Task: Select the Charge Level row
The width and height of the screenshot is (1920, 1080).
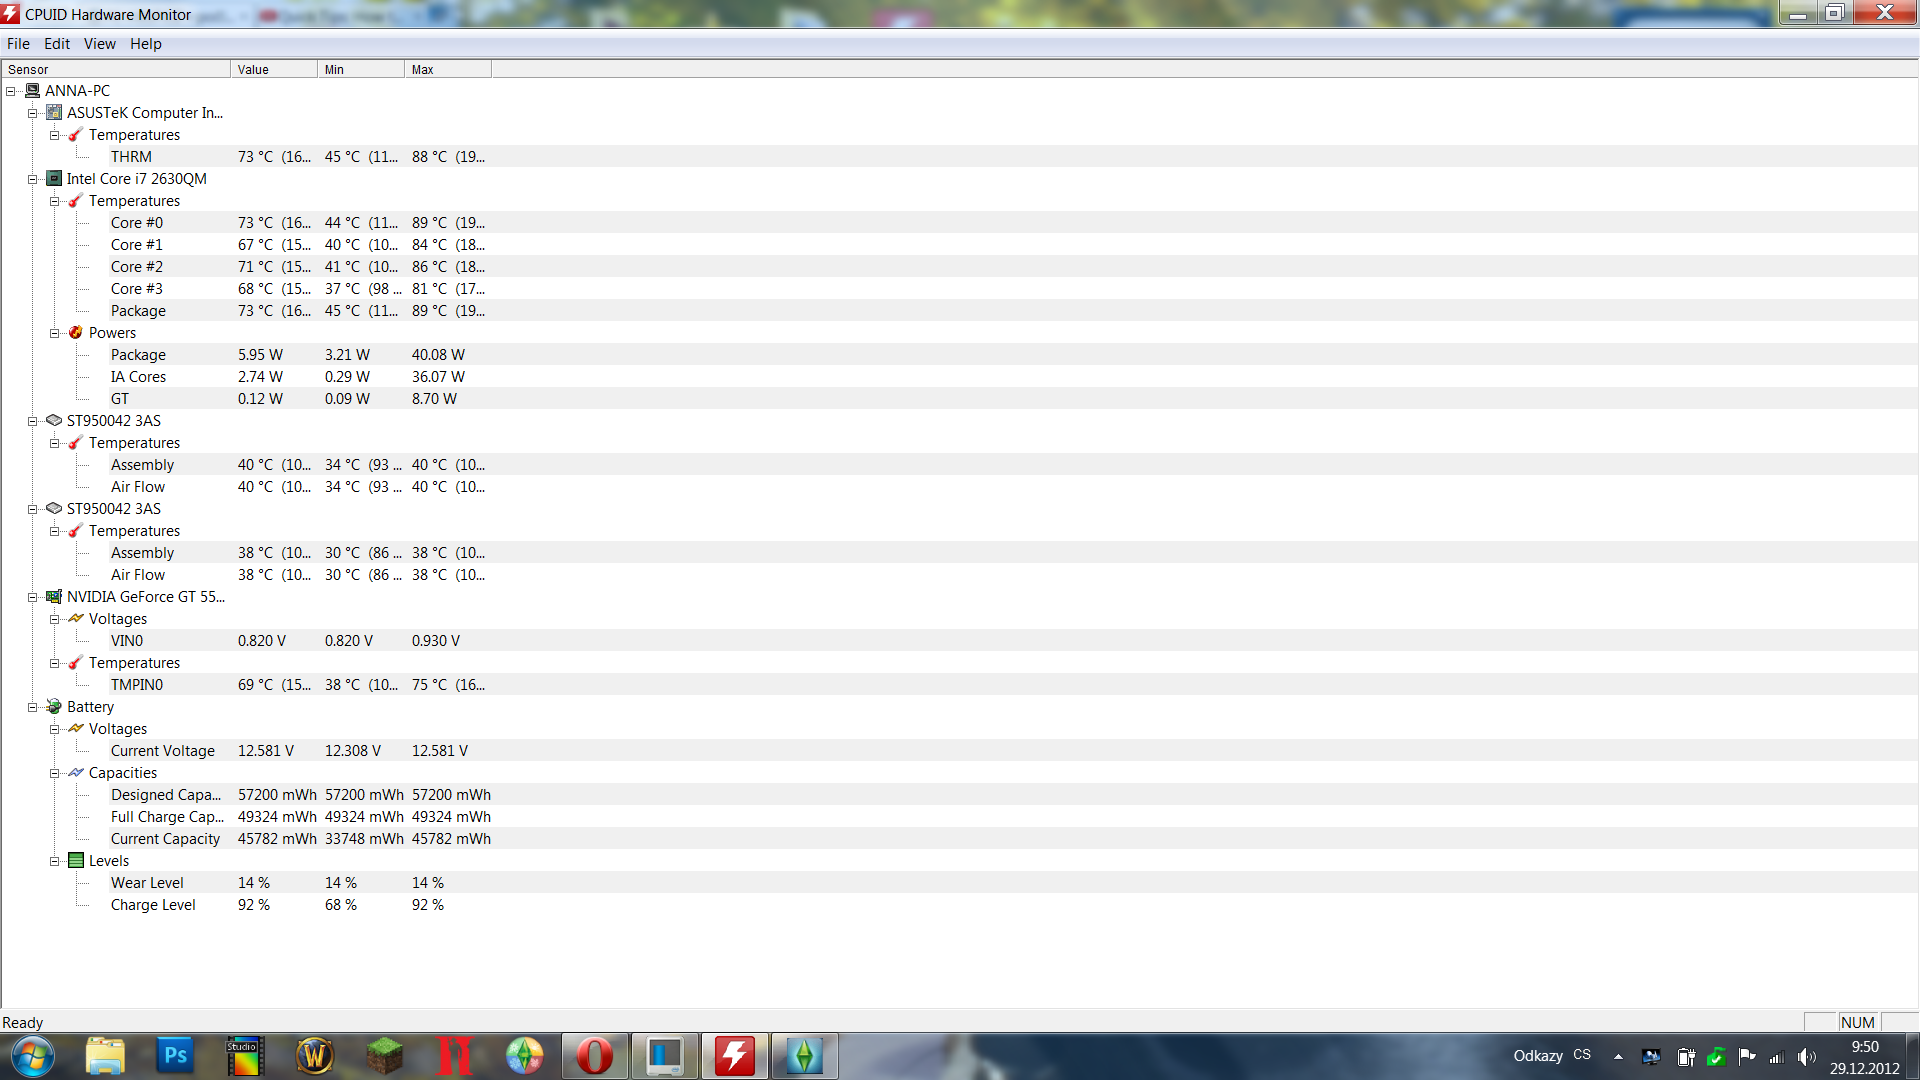Action: [x=153, y=905]
